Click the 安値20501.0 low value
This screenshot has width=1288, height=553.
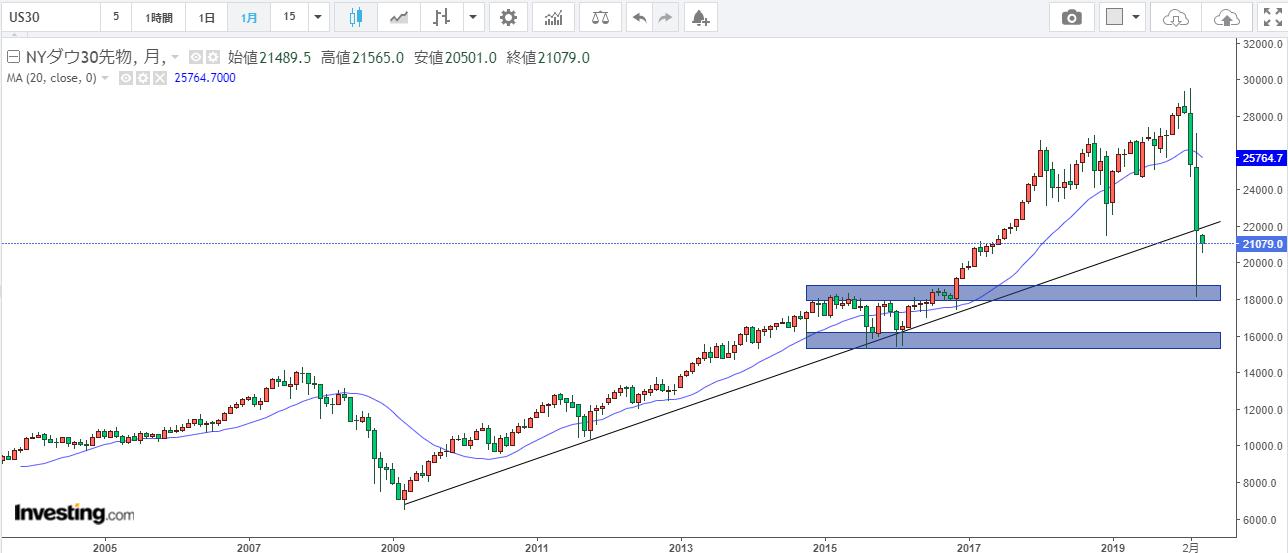[x=455, y=58]
